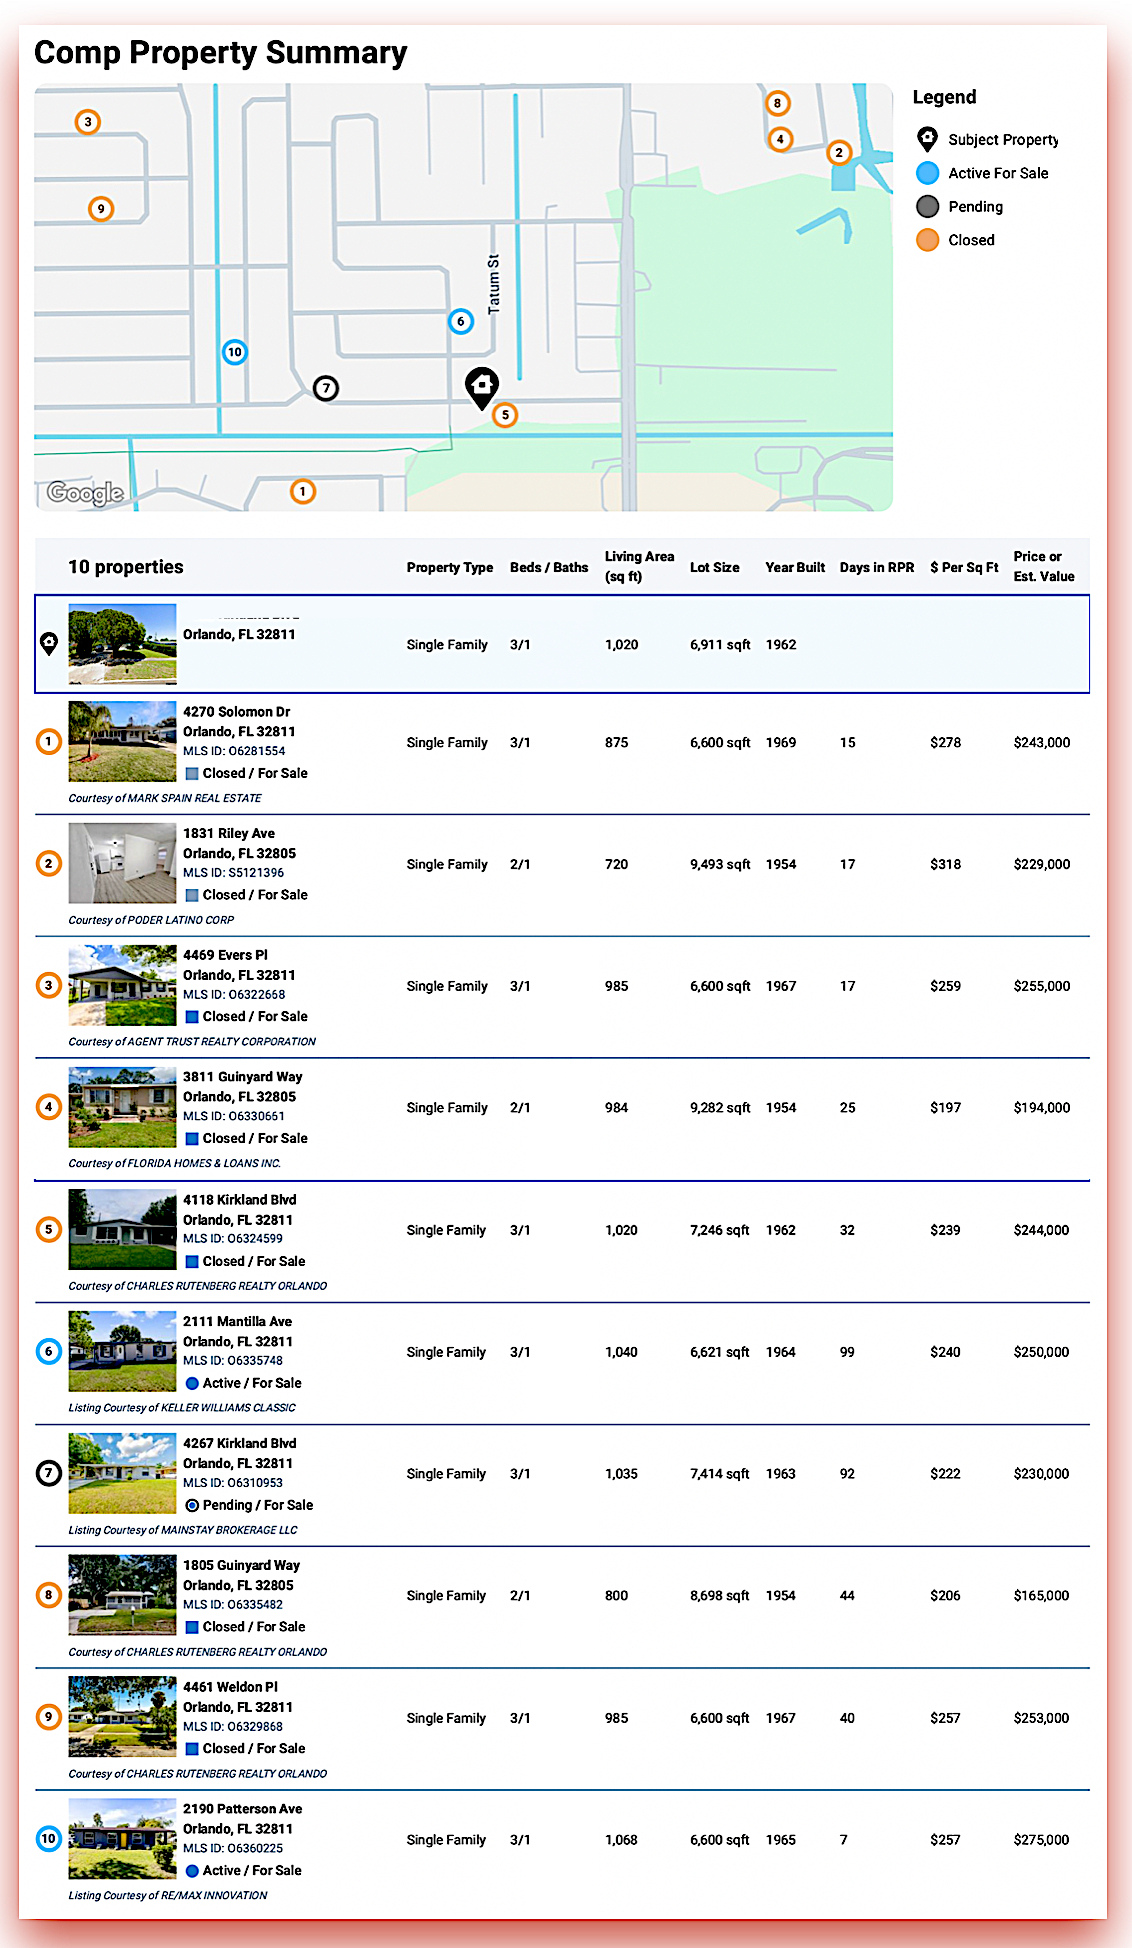Screen dimensions: 1132x1948
Task: Select orange marker 5 beside subject pin
Action: [505, 415]
